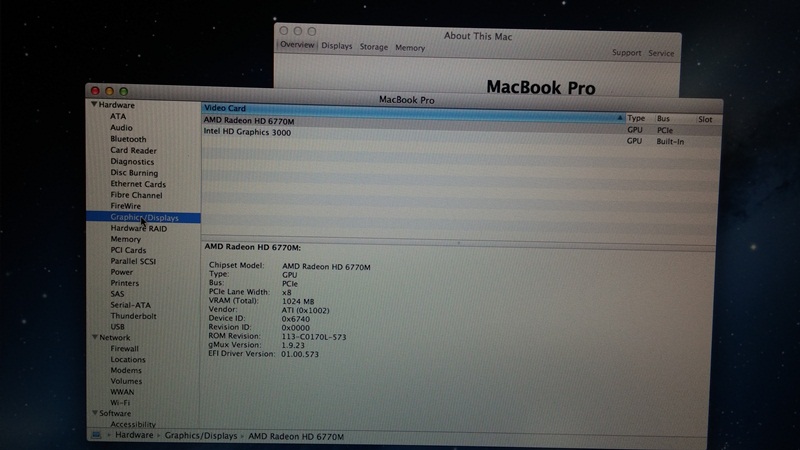Choose Bluetooth from the Hardware list
The image size is (800, 450).
pyautogui.click(x=128, y=139)
